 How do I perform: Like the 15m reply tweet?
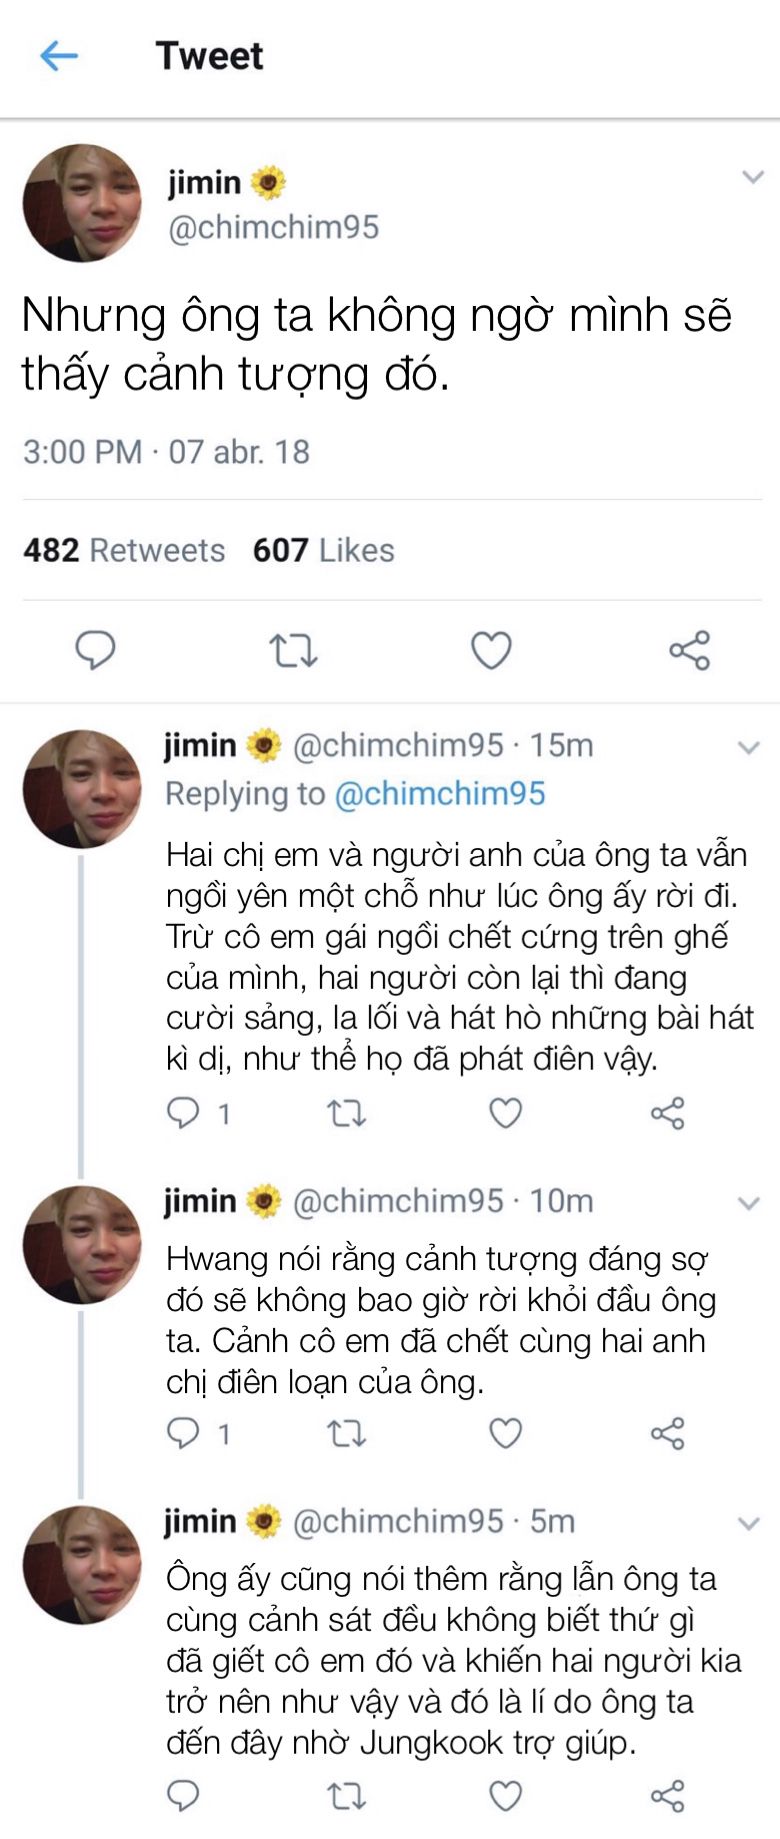505,1113
